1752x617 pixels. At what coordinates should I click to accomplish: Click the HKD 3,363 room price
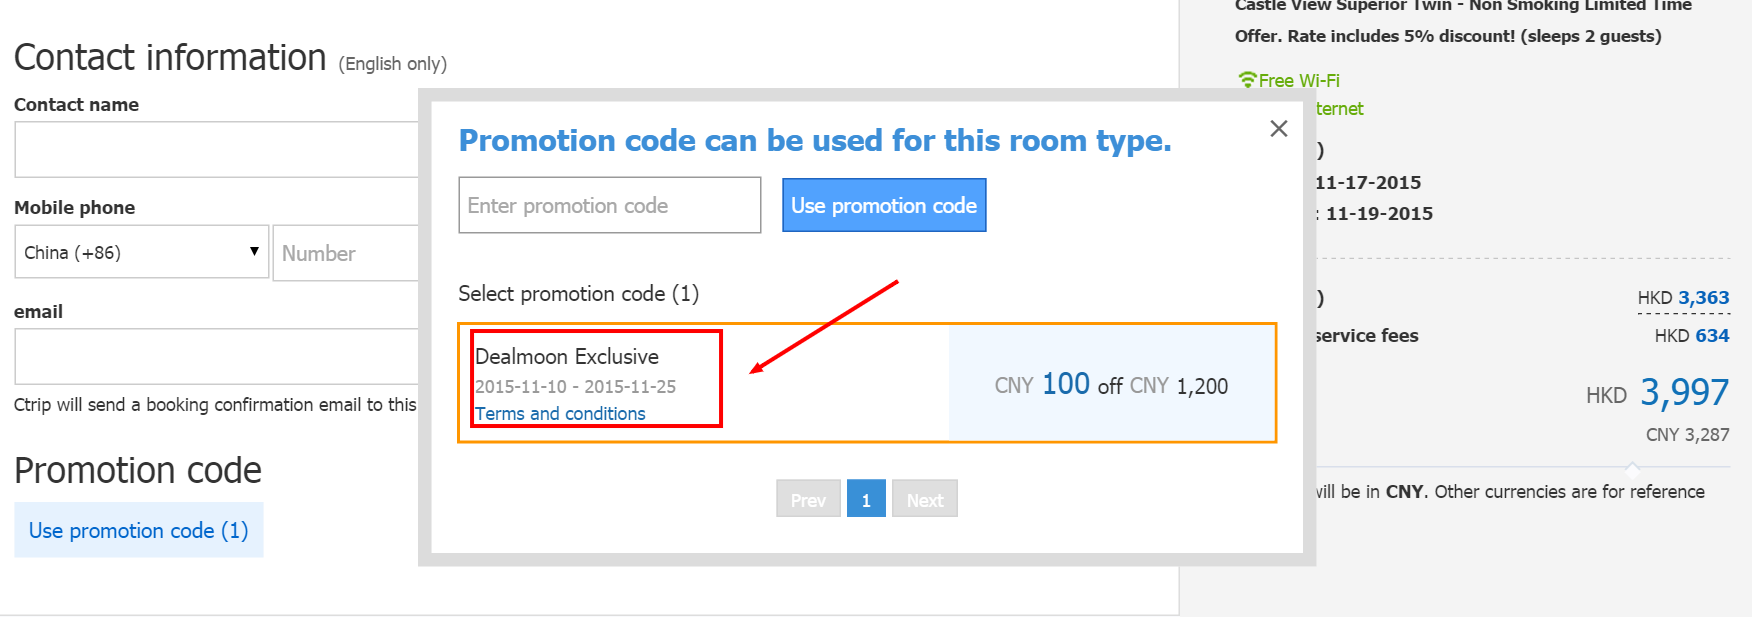click(x=1683, y=298)
